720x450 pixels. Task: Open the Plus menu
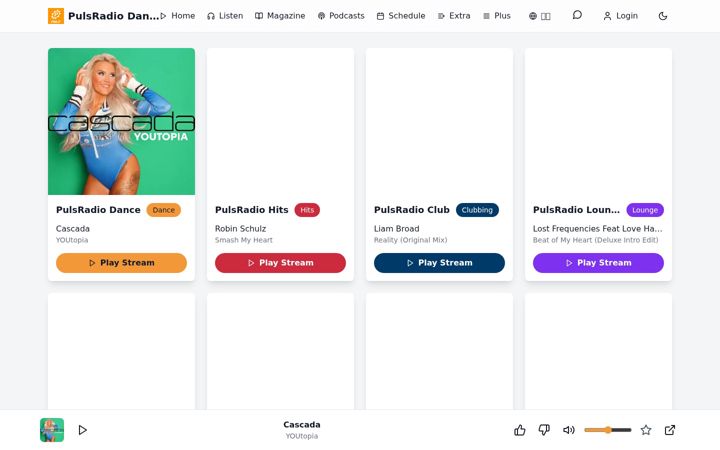pos(497,16)
